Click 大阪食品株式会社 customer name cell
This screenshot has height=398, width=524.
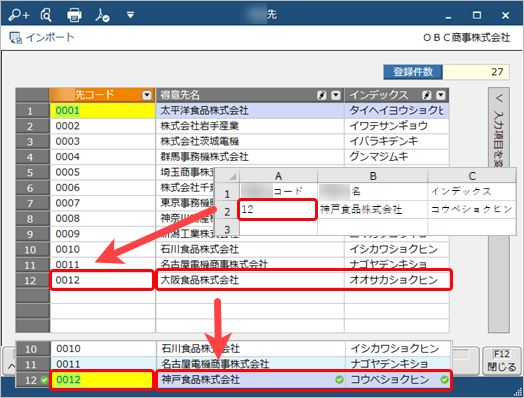(250, 280)
